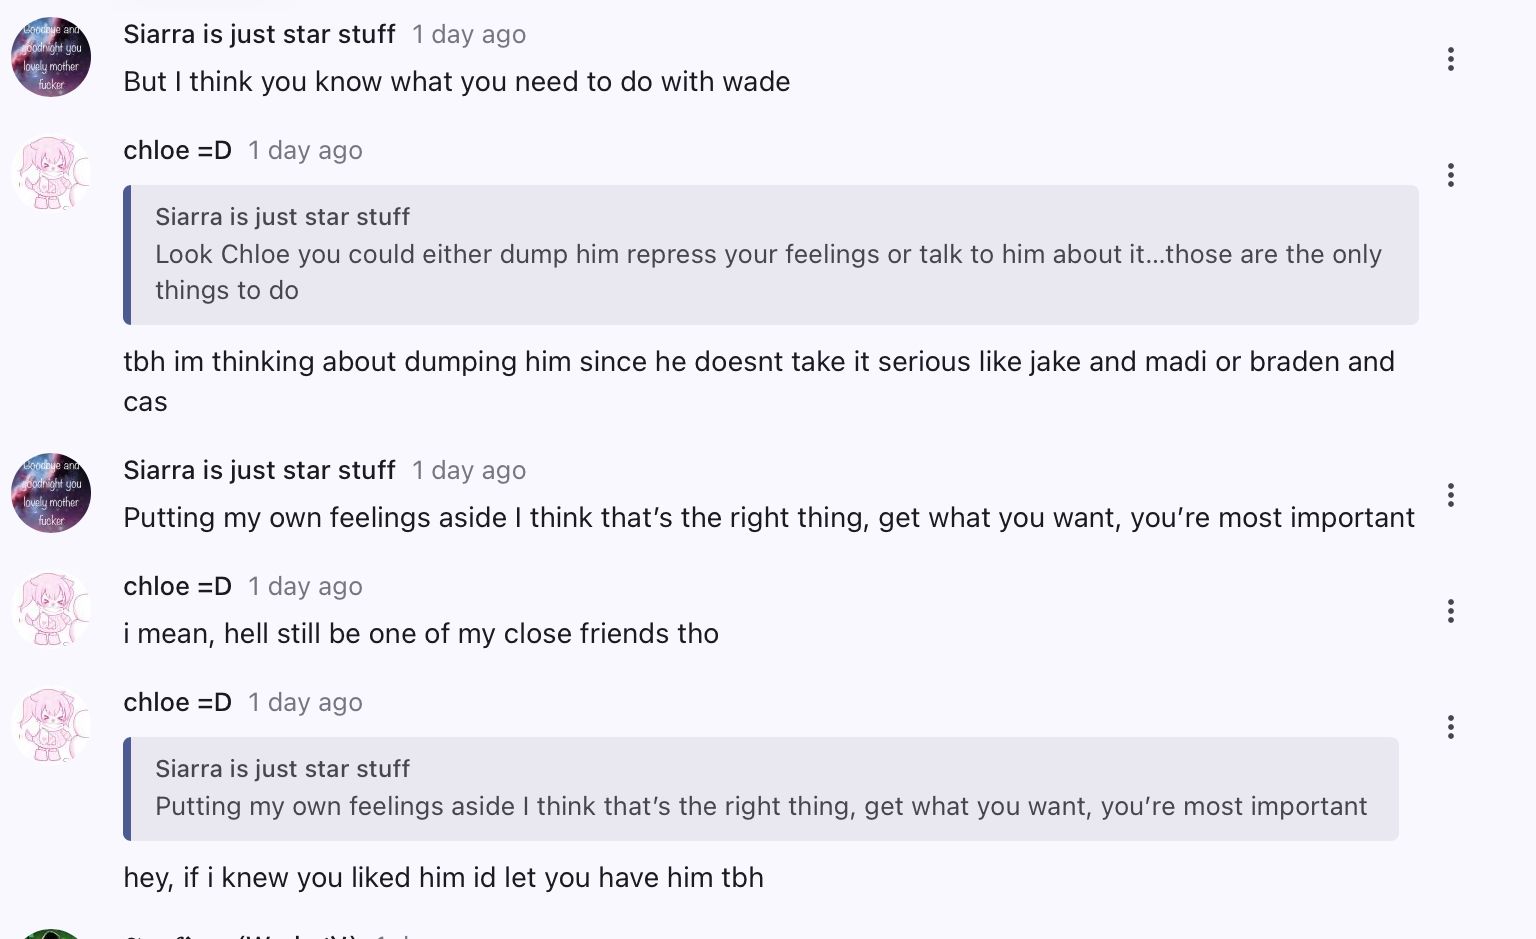The image size is (1536, 939).
Task: Click Siarra username on original 'Putting my own feelings' message
Action: tap(259, 470)
